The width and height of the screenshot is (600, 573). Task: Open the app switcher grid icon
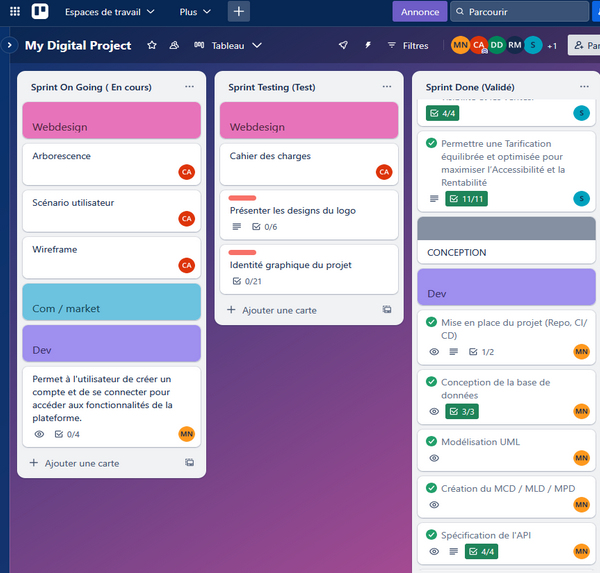(15, 11)
